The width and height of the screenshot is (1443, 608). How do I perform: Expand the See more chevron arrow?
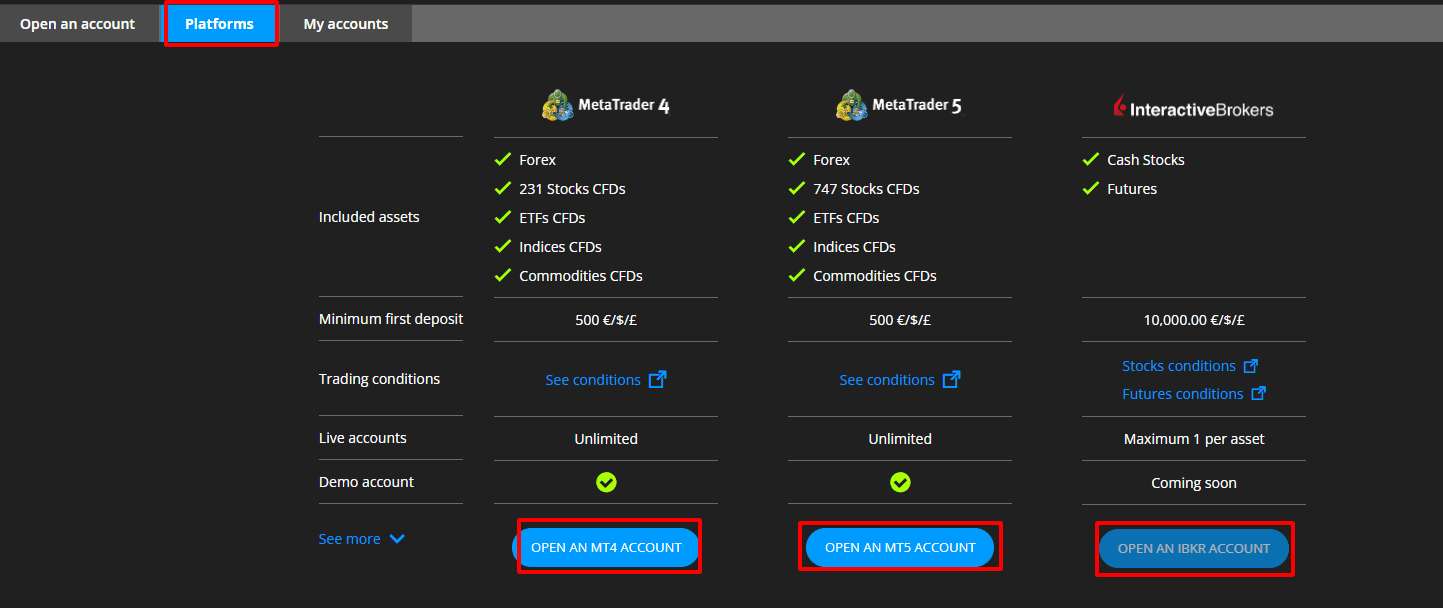pos(397,539)
